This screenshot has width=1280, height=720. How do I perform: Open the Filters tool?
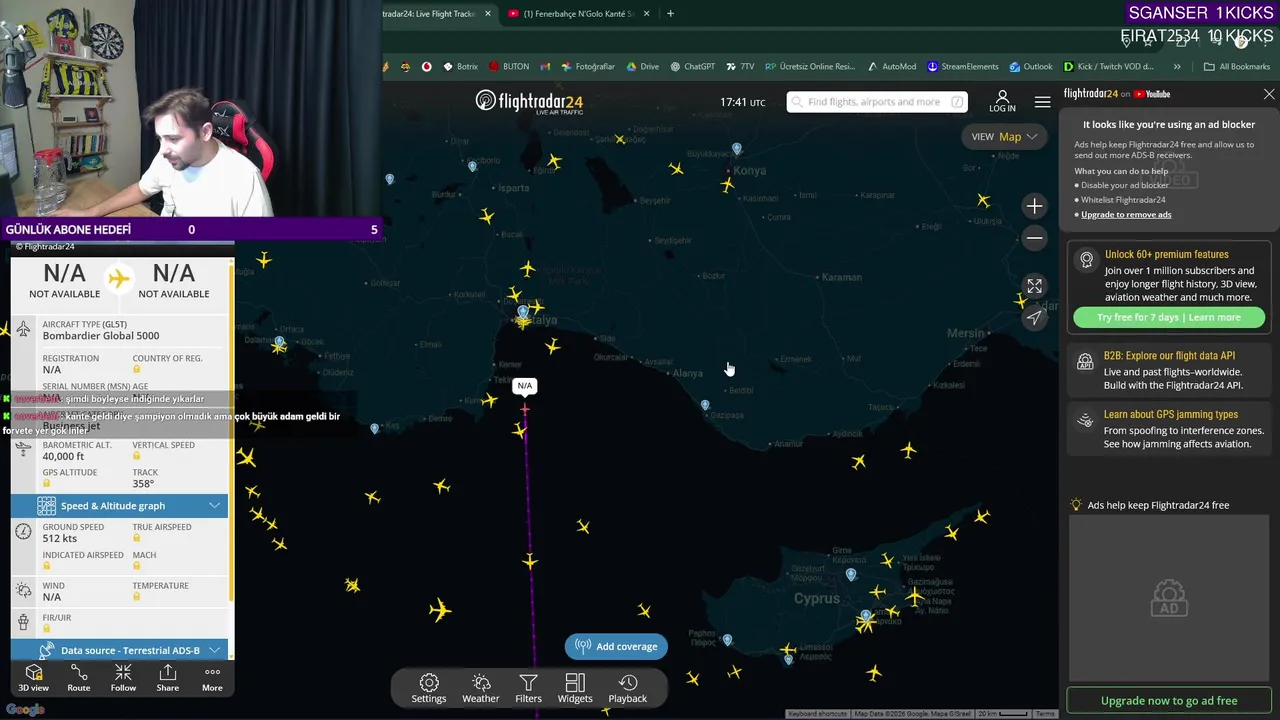tap(528, 688)
